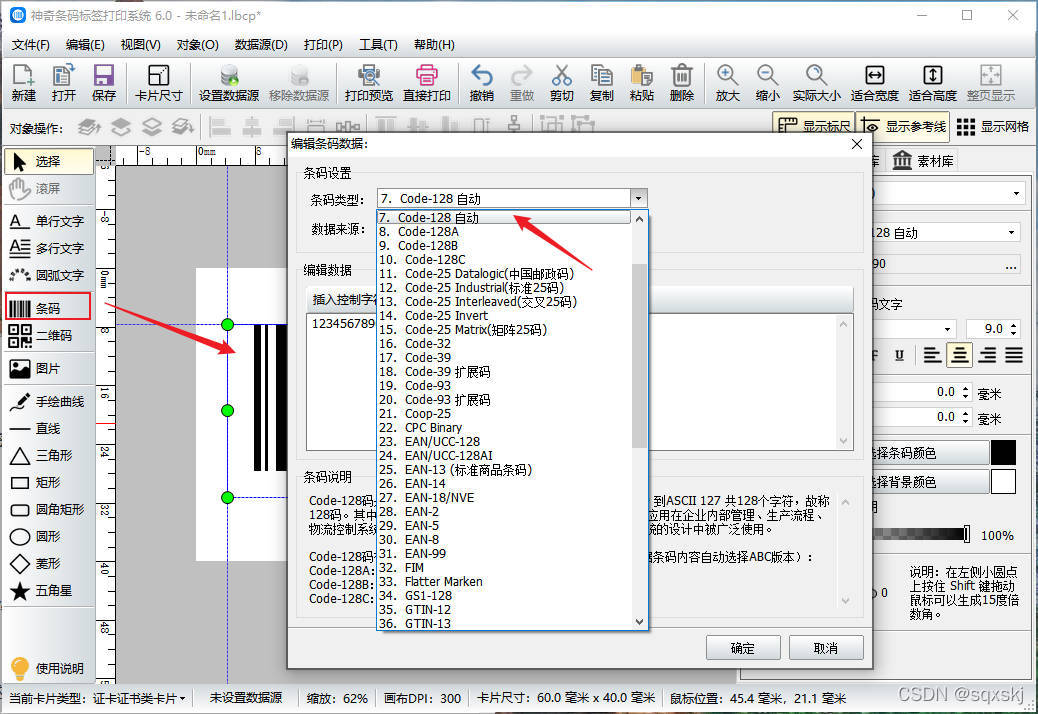
Task: Select the 图片 image tool
Action: click(x=48, y=369)
